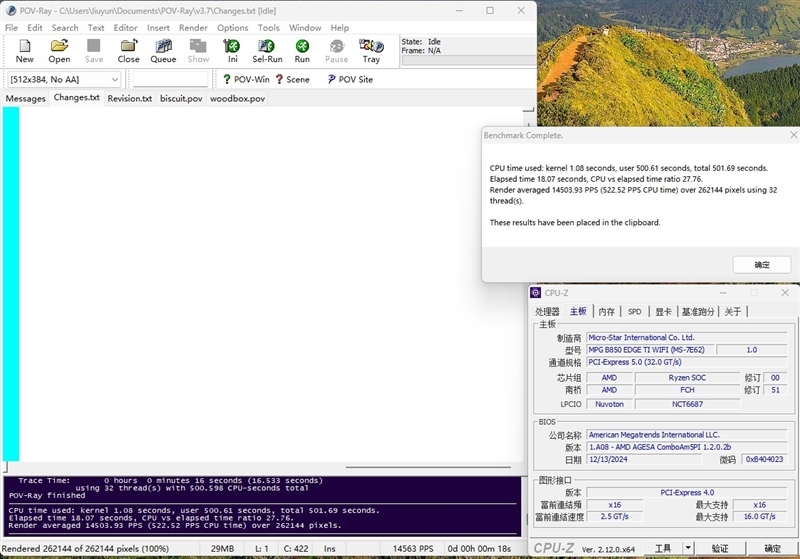Open the Insert menu
Viewport: 800px width, 559px height.
(158, 28)
